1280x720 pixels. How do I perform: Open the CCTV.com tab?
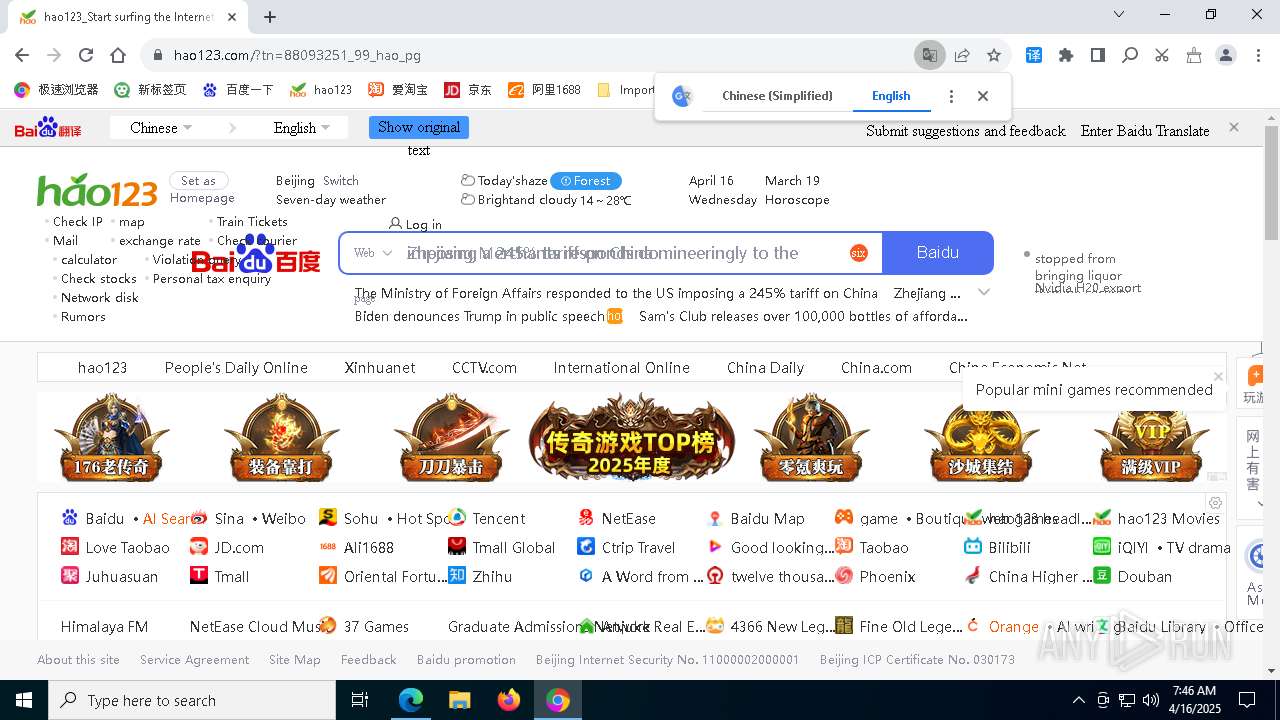coord(484,368)
